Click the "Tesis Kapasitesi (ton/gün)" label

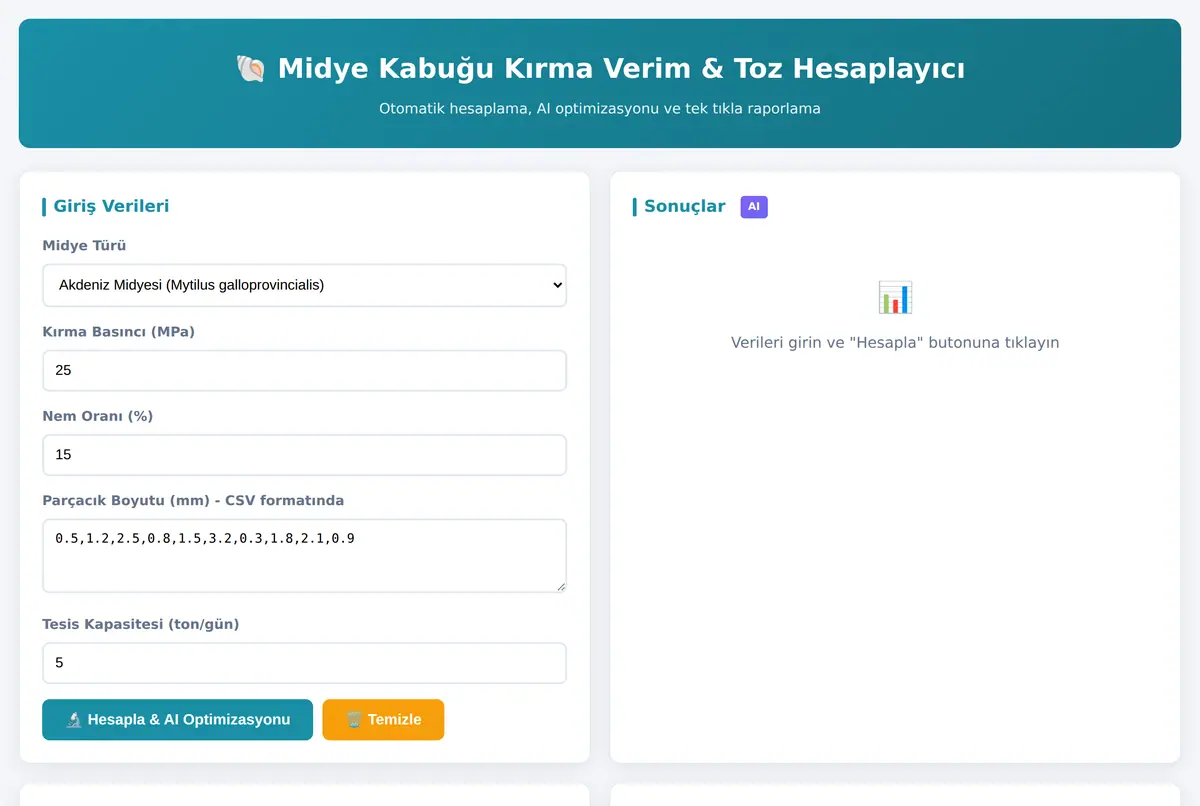[141, 625]
